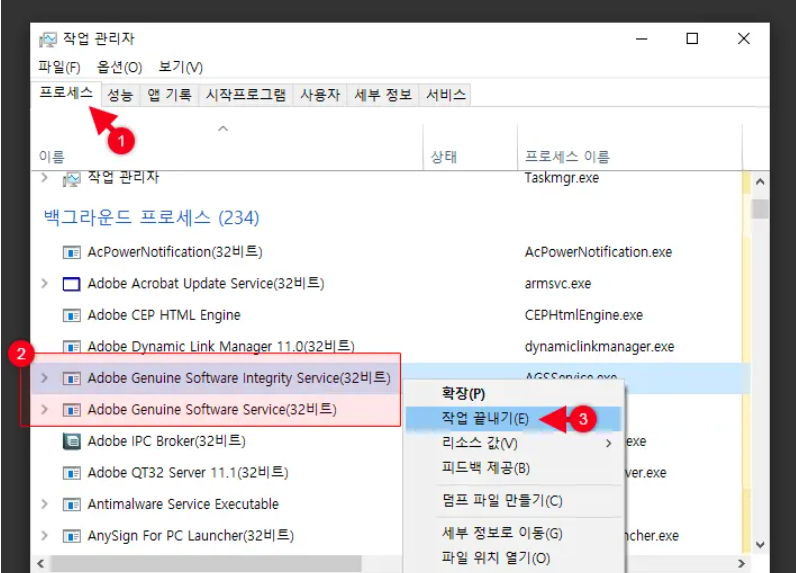Click the sort arrow above the 이름 column

pyautogui.click(x=223, y=128)
